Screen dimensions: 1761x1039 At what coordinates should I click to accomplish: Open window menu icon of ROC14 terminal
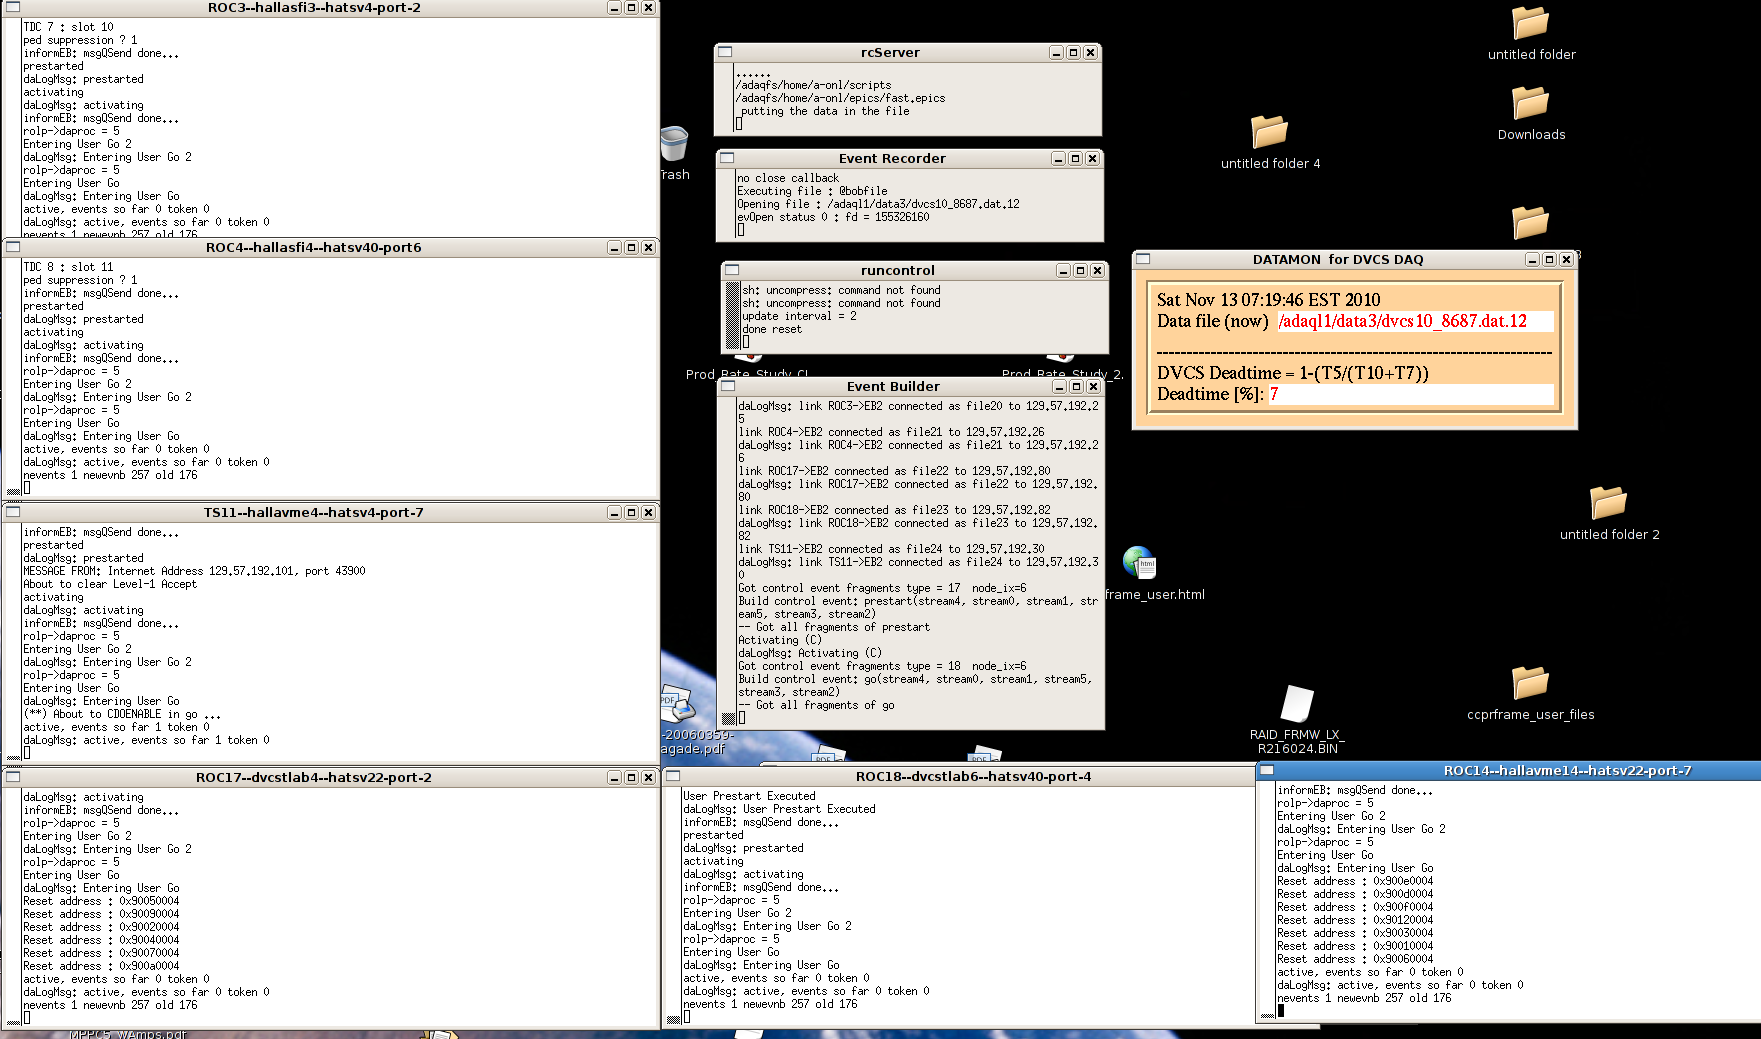(x=1267, y=770)
